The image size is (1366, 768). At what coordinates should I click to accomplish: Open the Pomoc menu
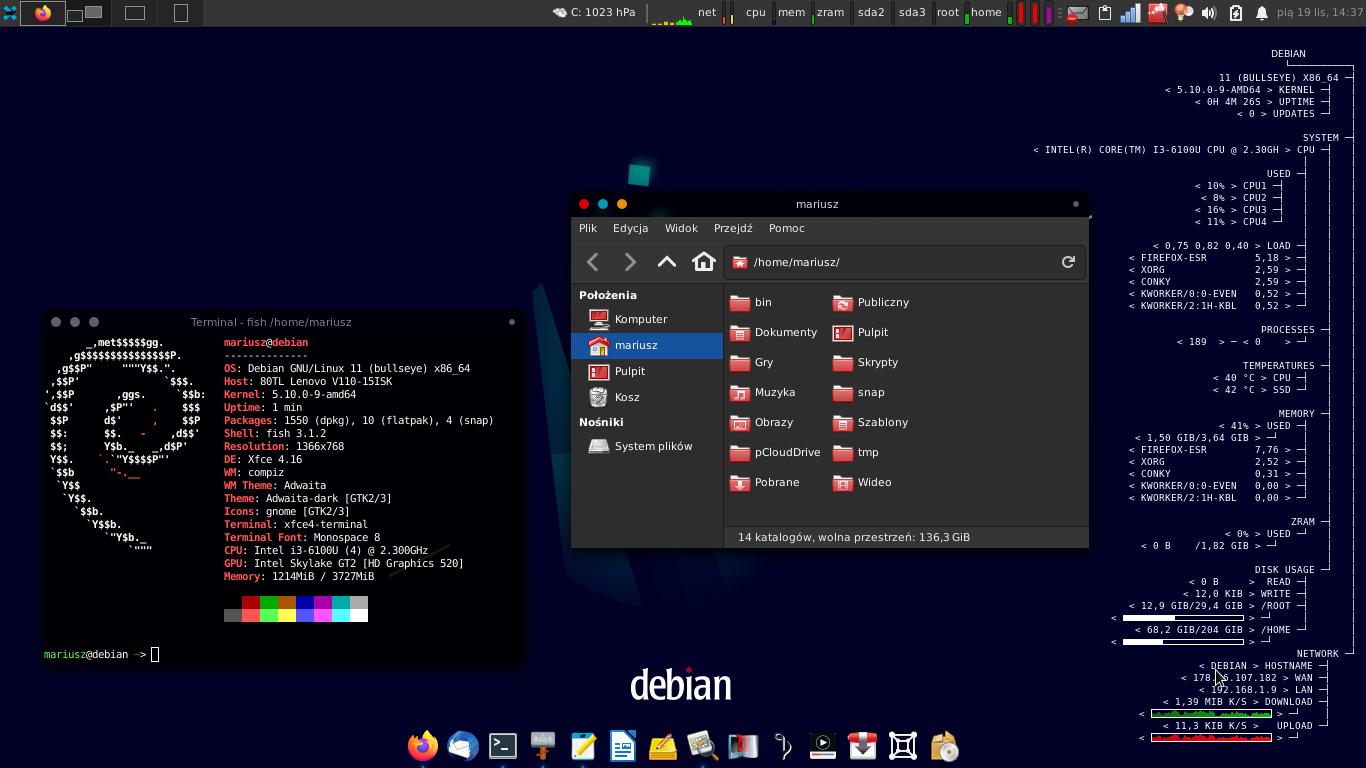point(787,228)
